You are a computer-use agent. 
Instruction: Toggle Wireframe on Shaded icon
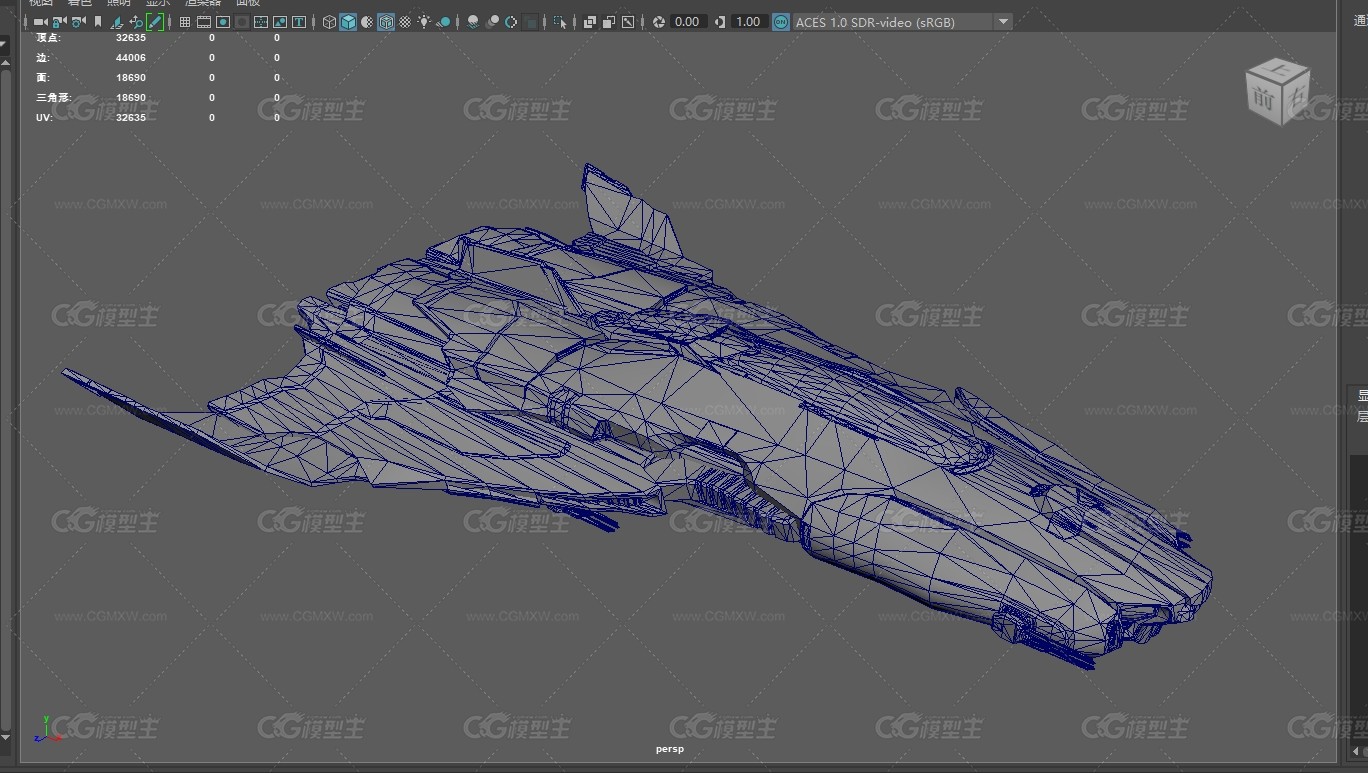click(386, 21)
